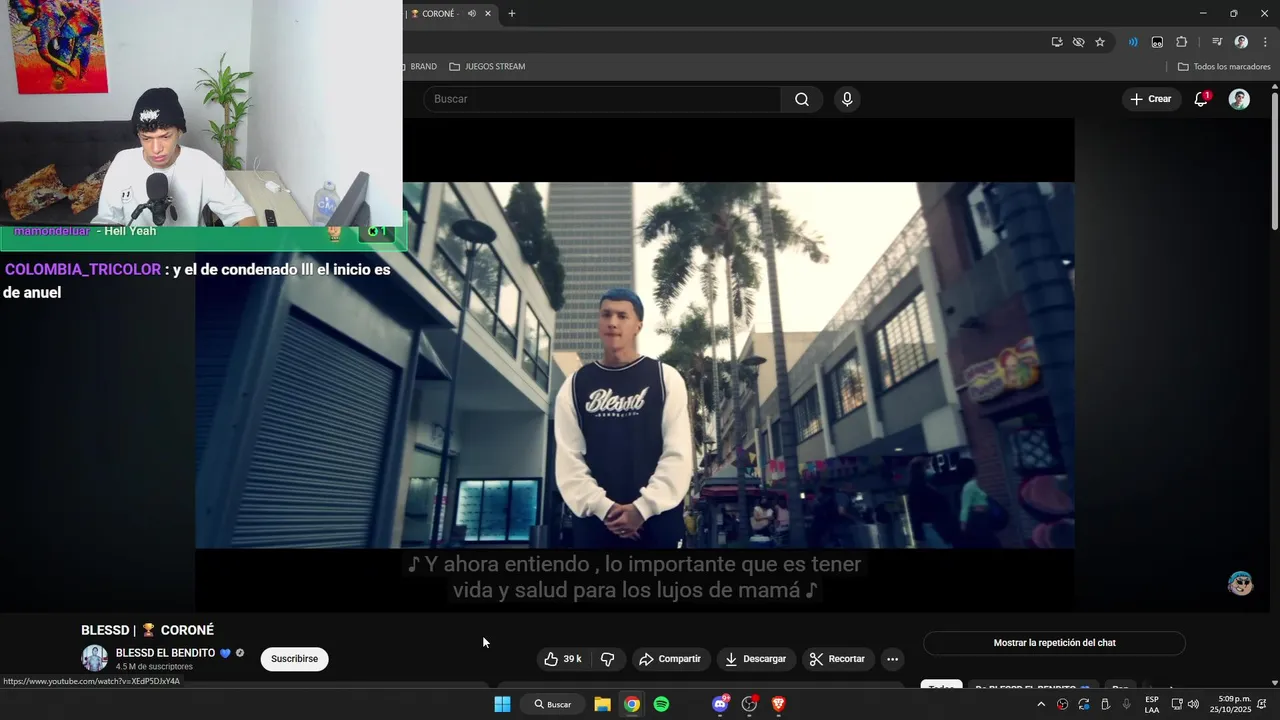The width and height of the screenshot is (1280, 720).
Task: Open Brave browser from taskbar
Action: (x=779, y=704)
